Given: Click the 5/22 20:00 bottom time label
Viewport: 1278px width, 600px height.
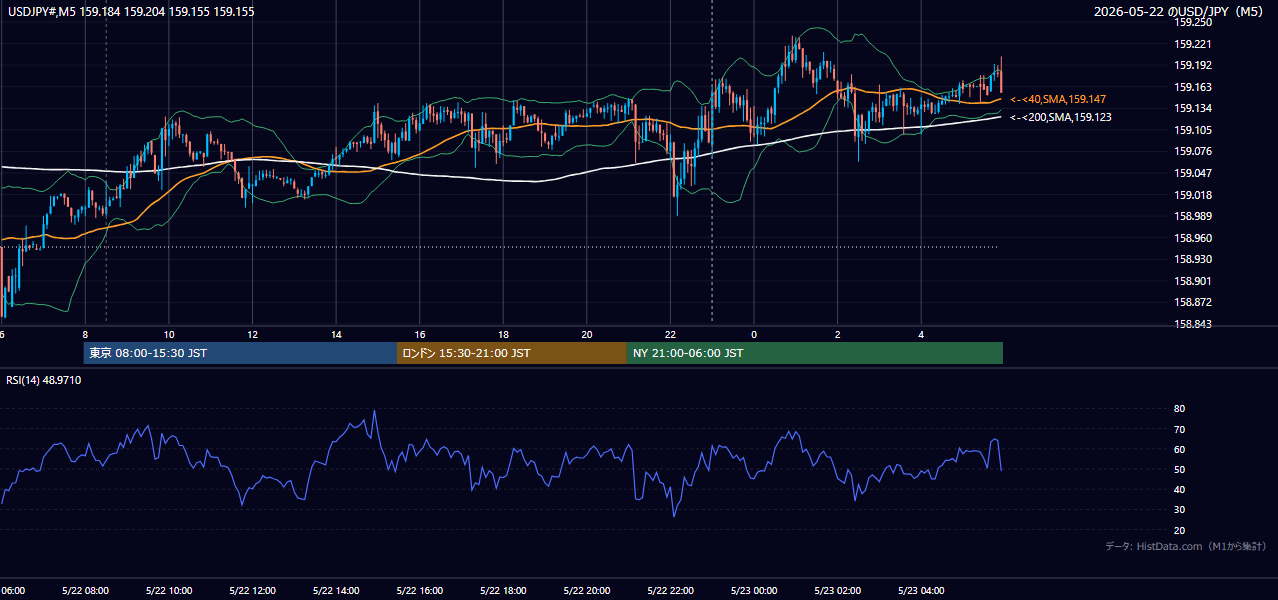Looking at the screenshot, I should (586, 591).
